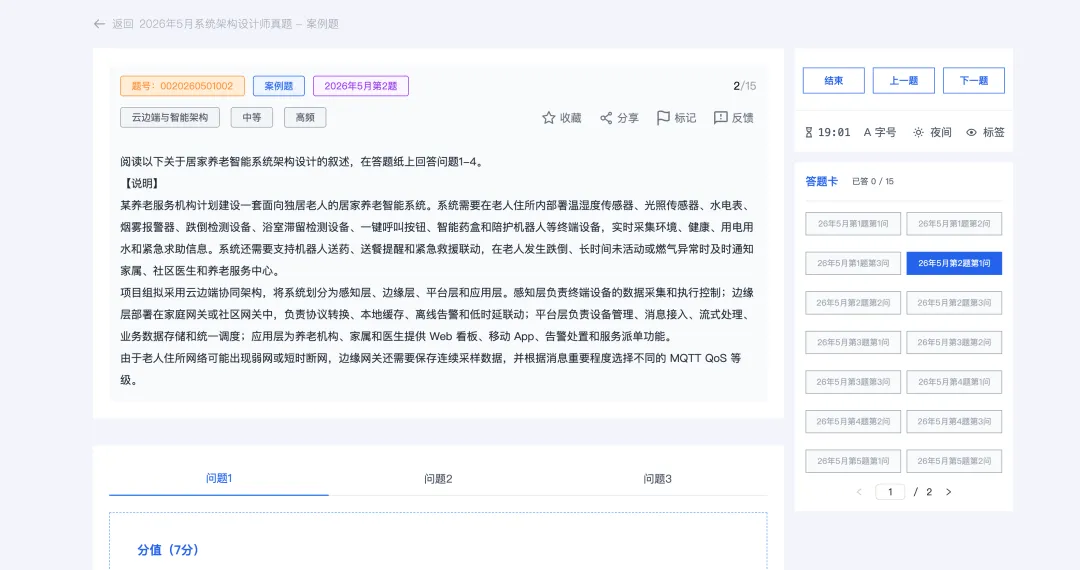Screen dimensions: 1080x570
Task: Click answer card previous page arrow
Action: tap(859, 492)
